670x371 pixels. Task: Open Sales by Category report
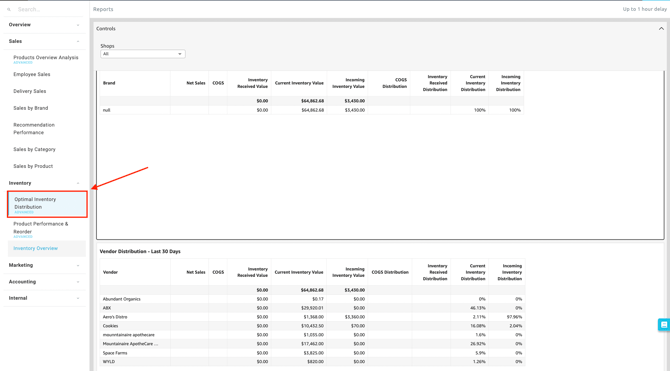click(34, 149)
